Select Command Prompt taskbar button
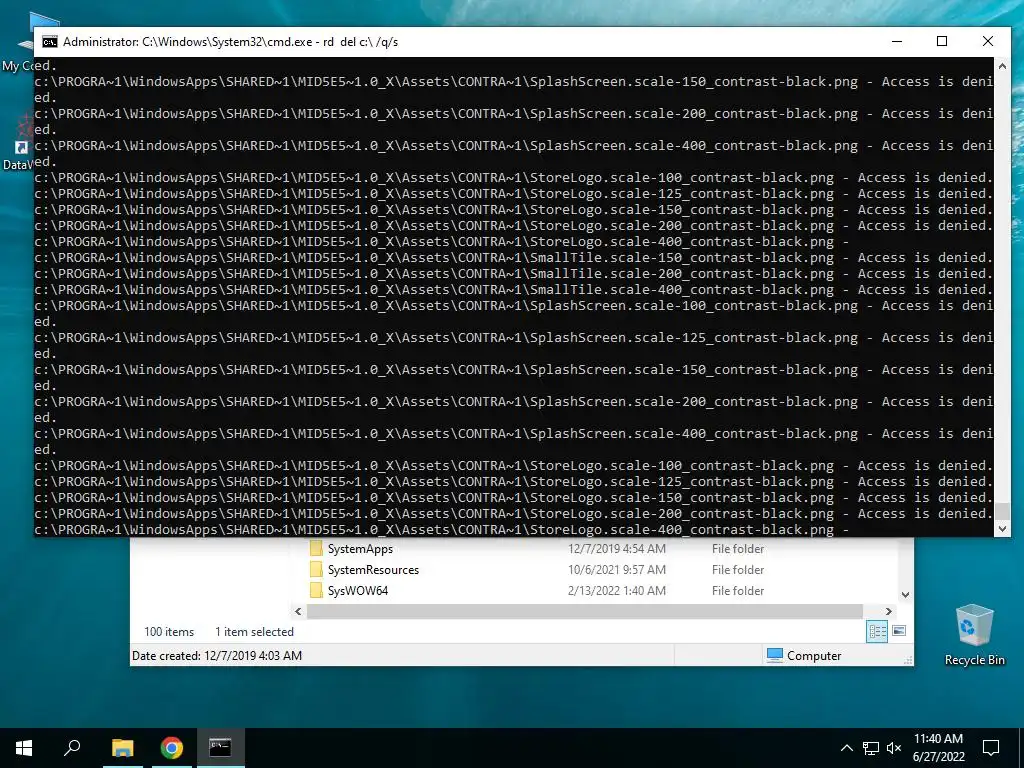The image size is (1024, 768). (220, 748)
